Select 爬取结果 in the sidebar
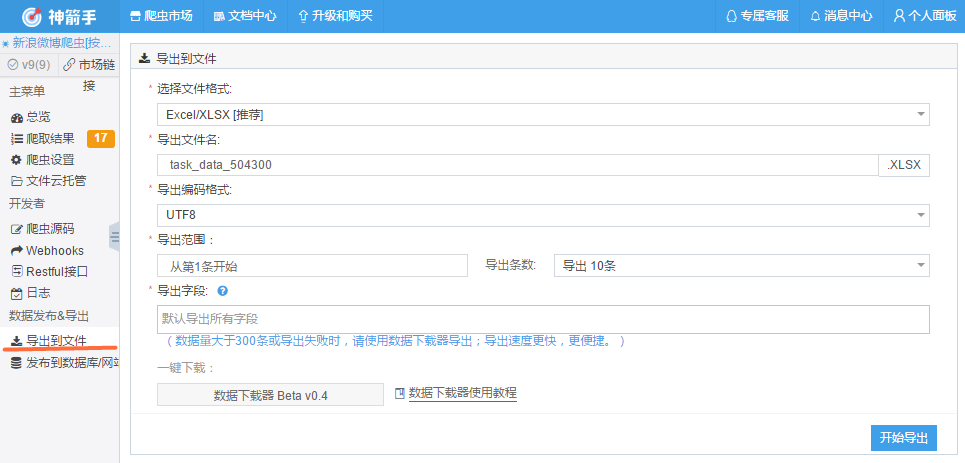 click(x=49, y=138)
